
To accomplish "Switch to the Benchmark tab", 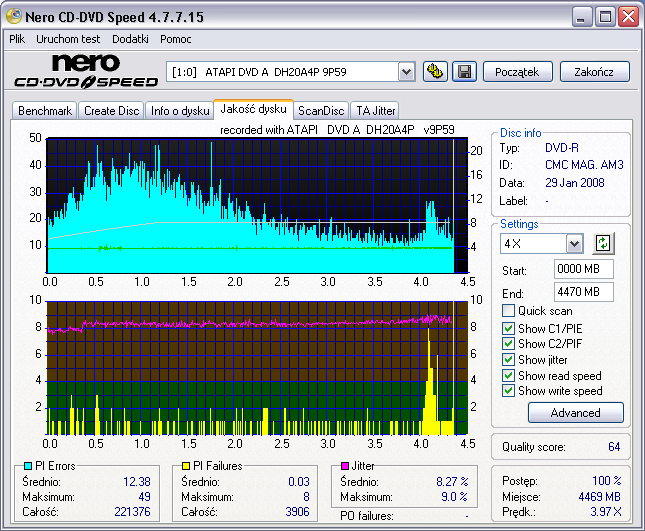I will (45, 111).
